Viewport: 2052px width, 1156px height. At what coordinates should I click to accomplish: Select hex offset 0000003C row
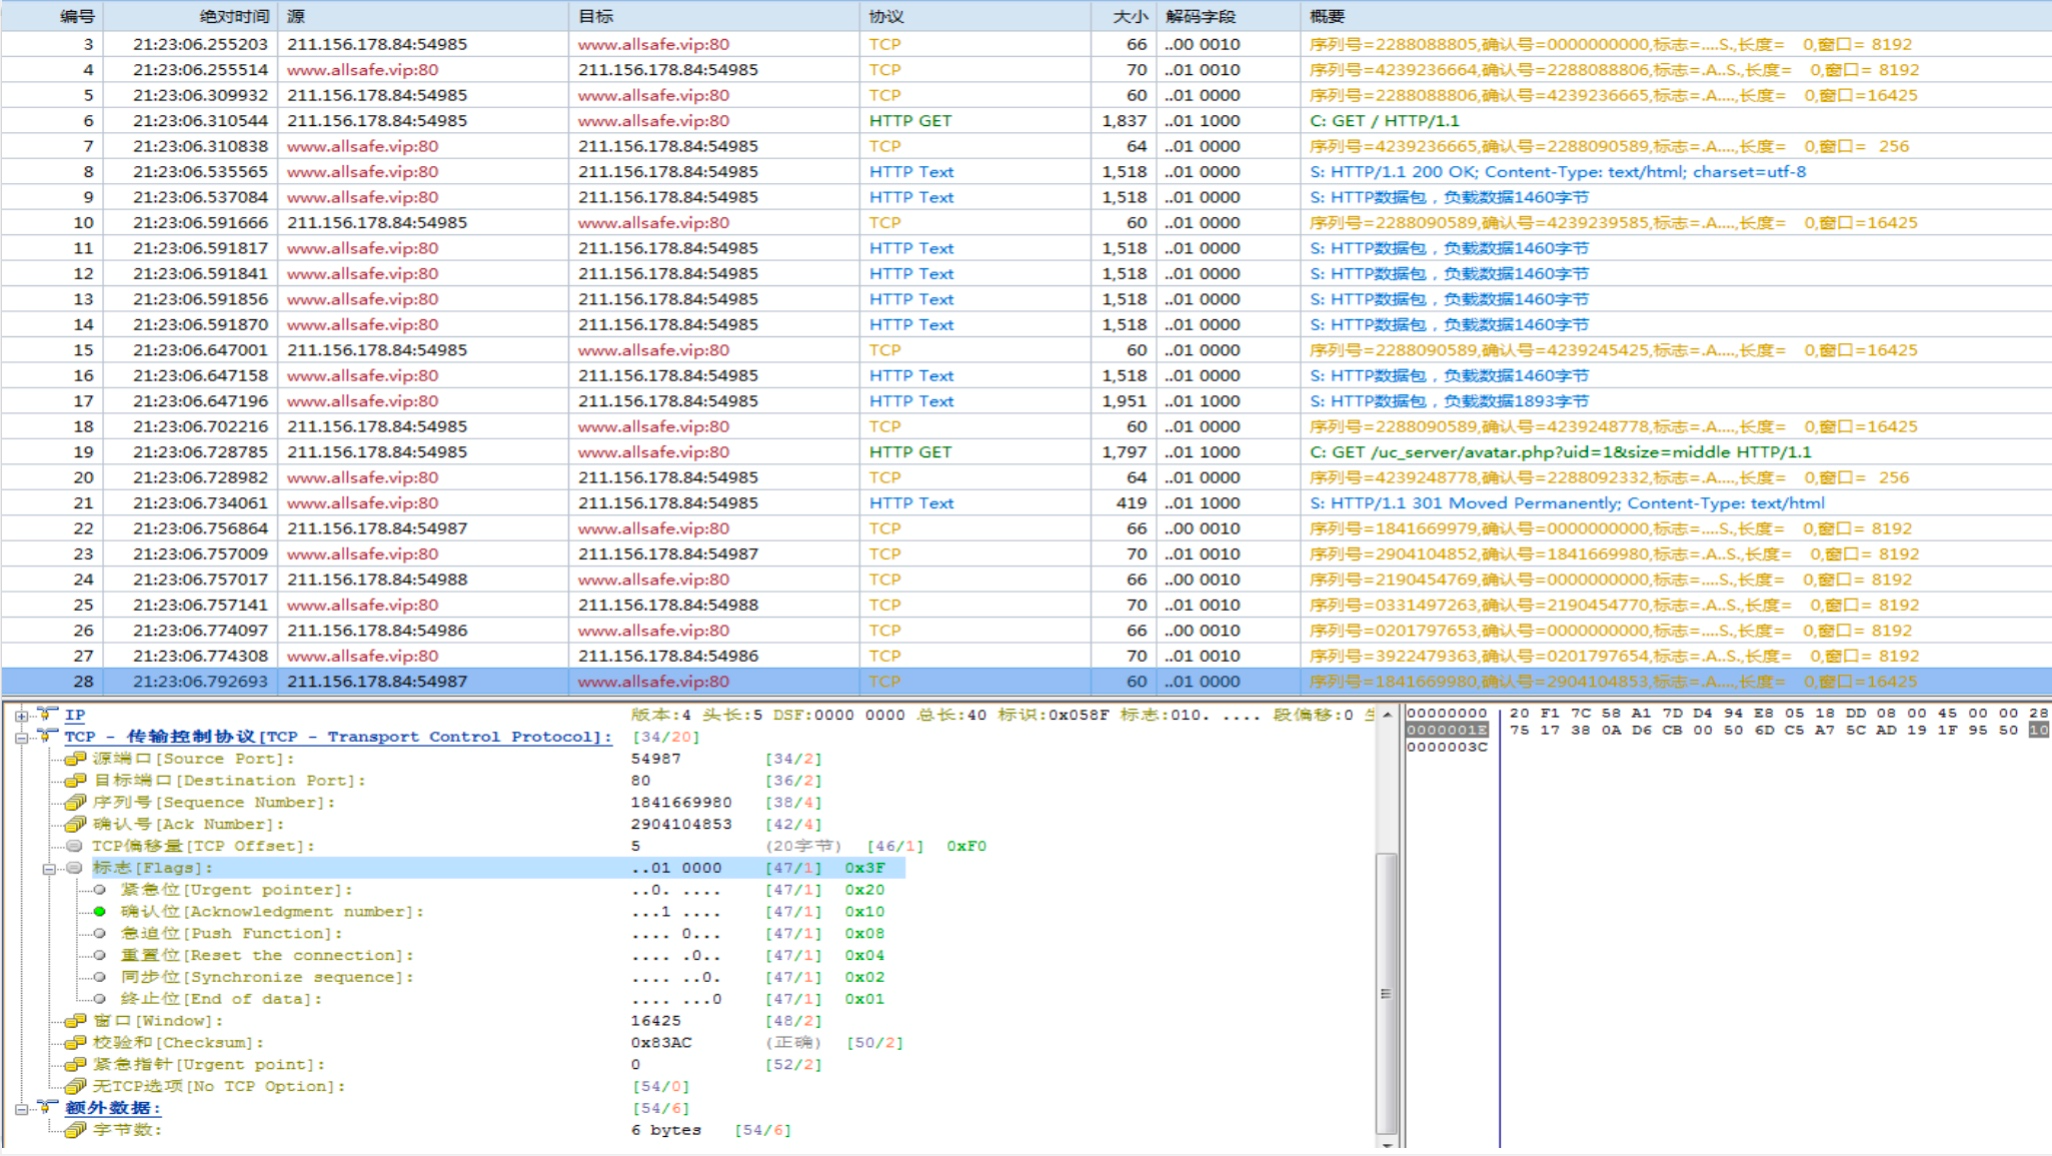(1447, 747)
